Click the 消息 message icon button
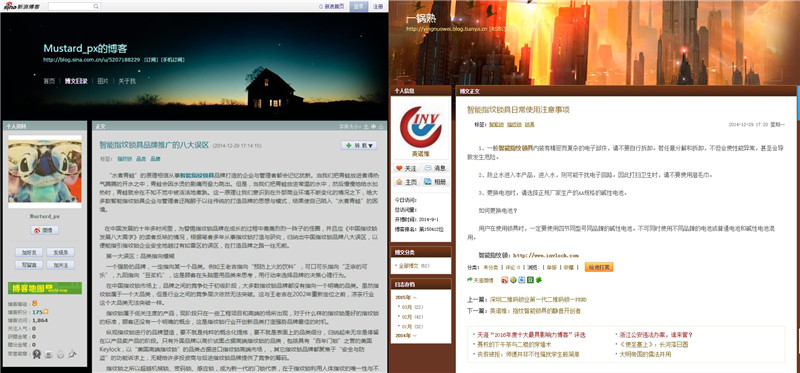The height and width of the screenshot is (373, 800). pyautogui.click(x=435, y=168)
